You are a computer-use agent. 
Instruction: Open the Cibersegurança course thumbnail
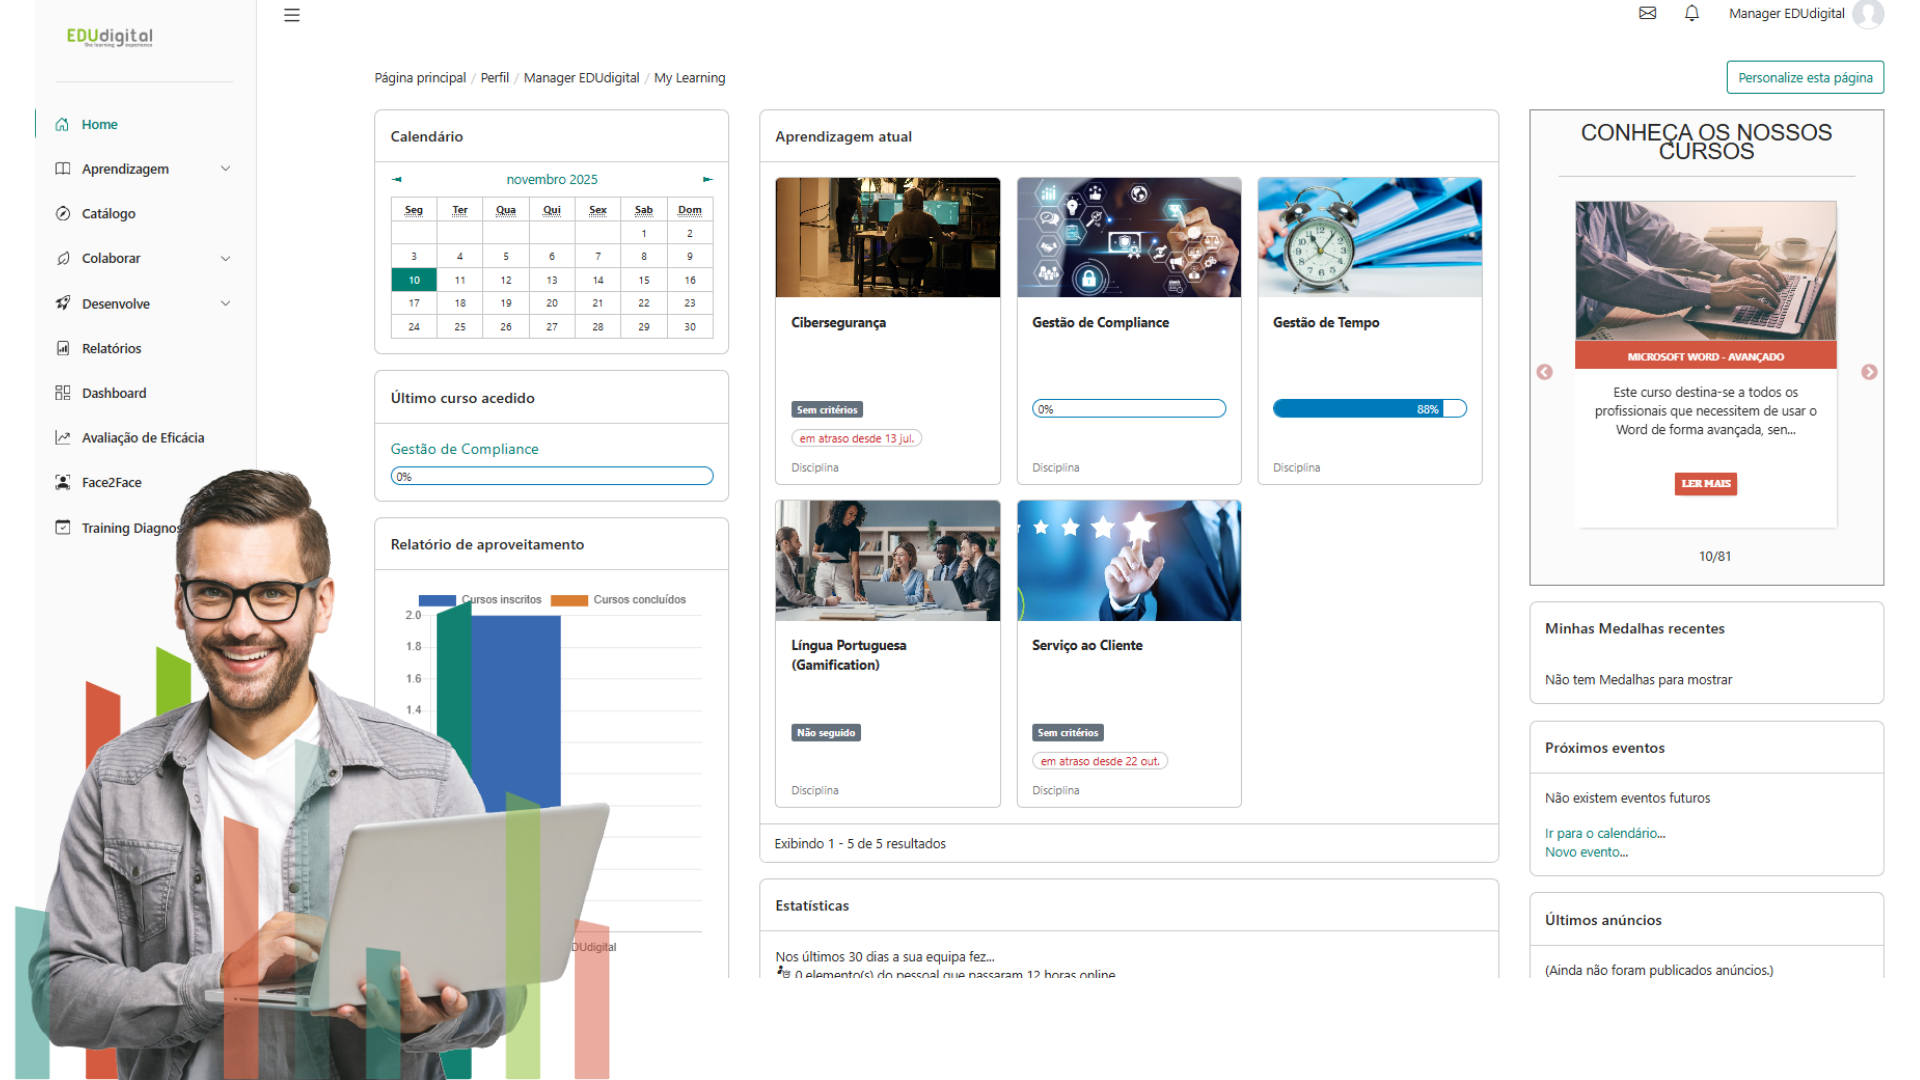click(887, 238)
